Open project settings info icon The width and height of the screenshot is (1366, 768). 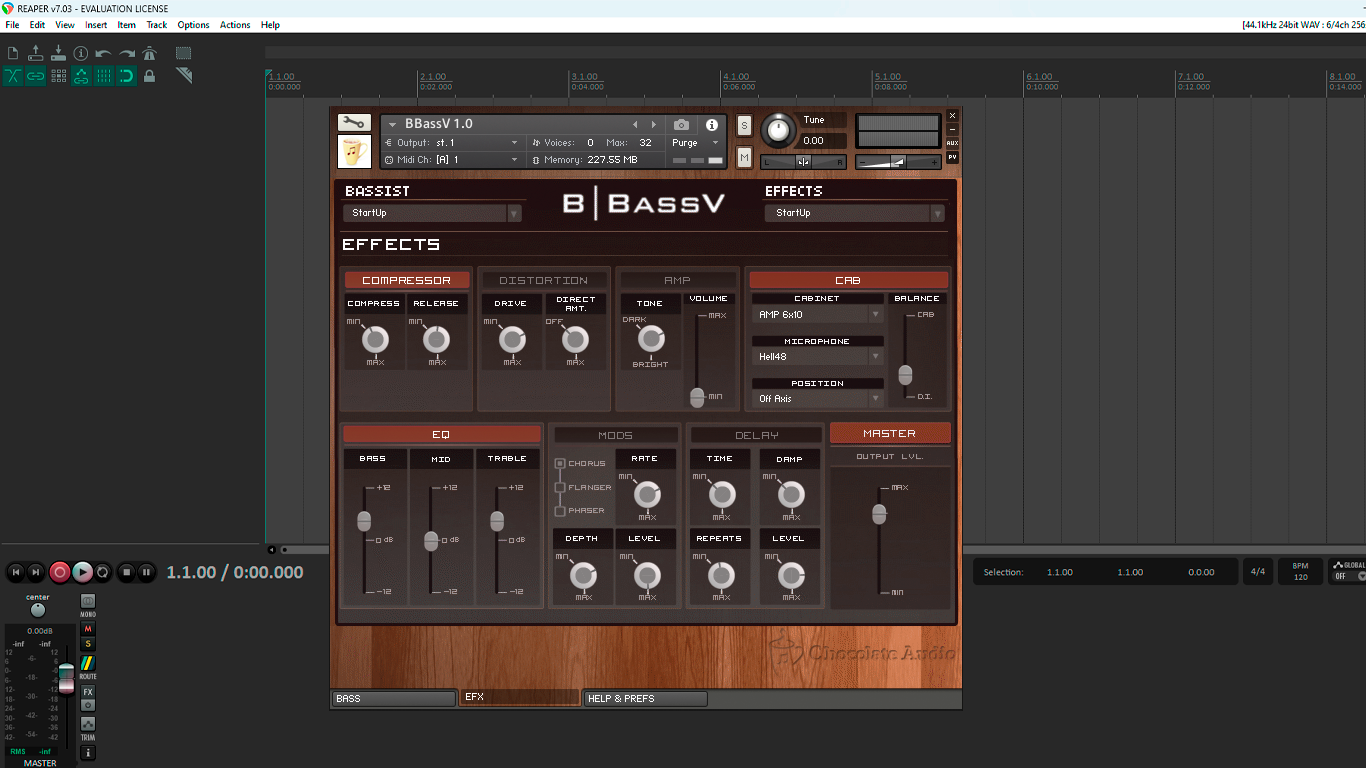point(81,53)
